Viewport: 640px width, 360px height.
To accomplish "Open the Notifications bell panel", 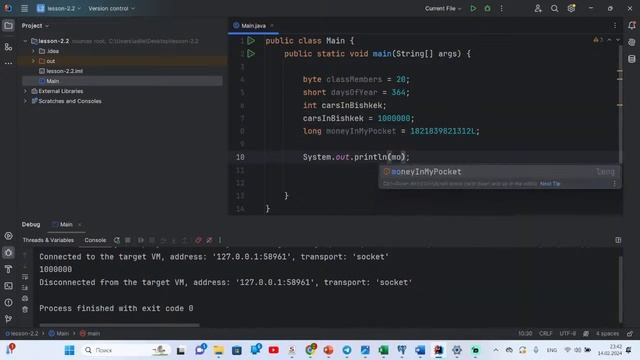I will coord(632,25).
